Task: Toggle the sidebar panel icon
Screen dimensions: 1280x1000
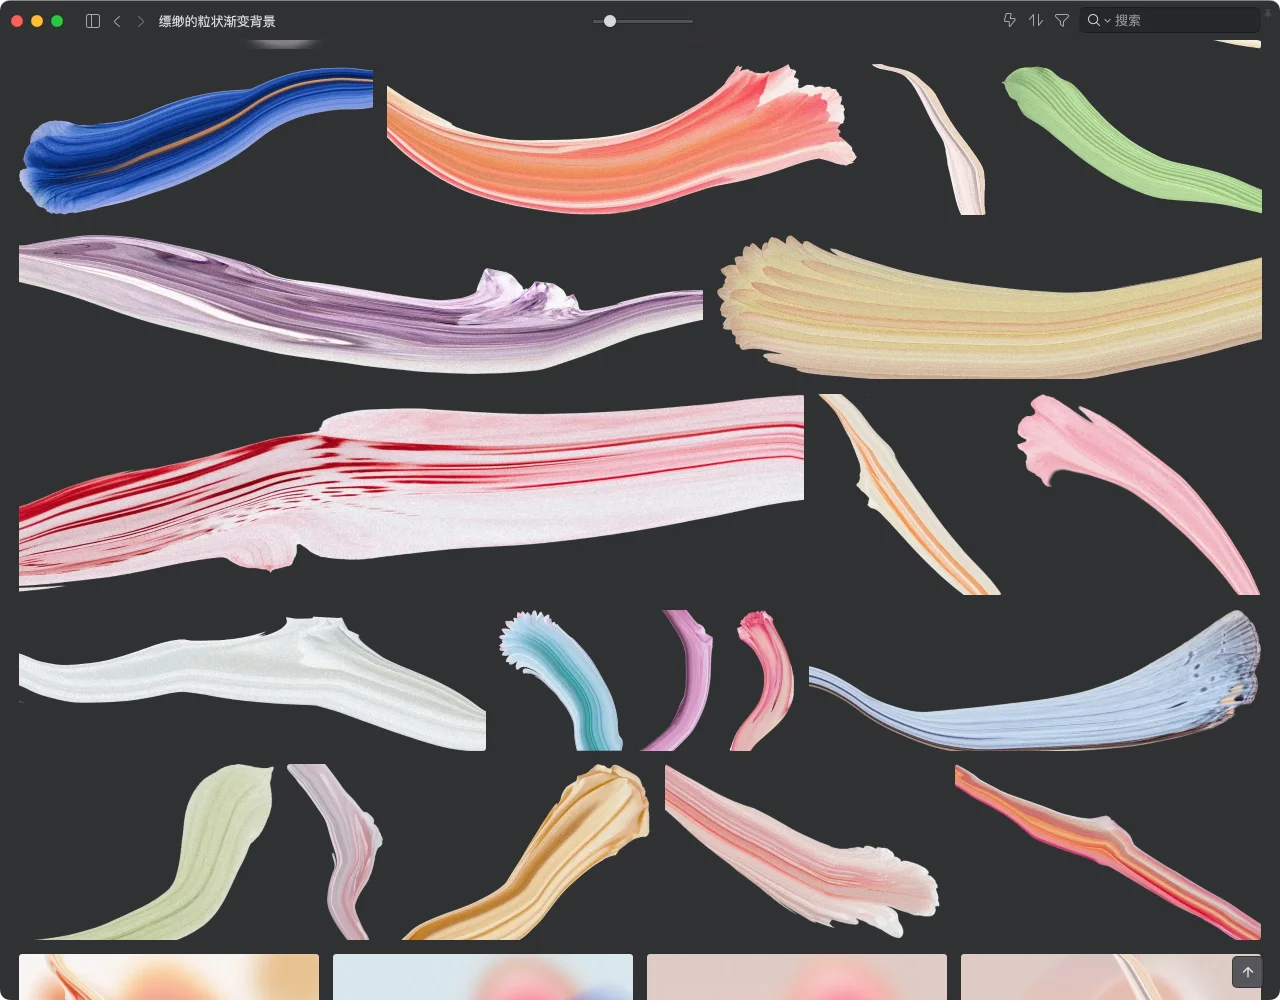Action: (93, 21)
